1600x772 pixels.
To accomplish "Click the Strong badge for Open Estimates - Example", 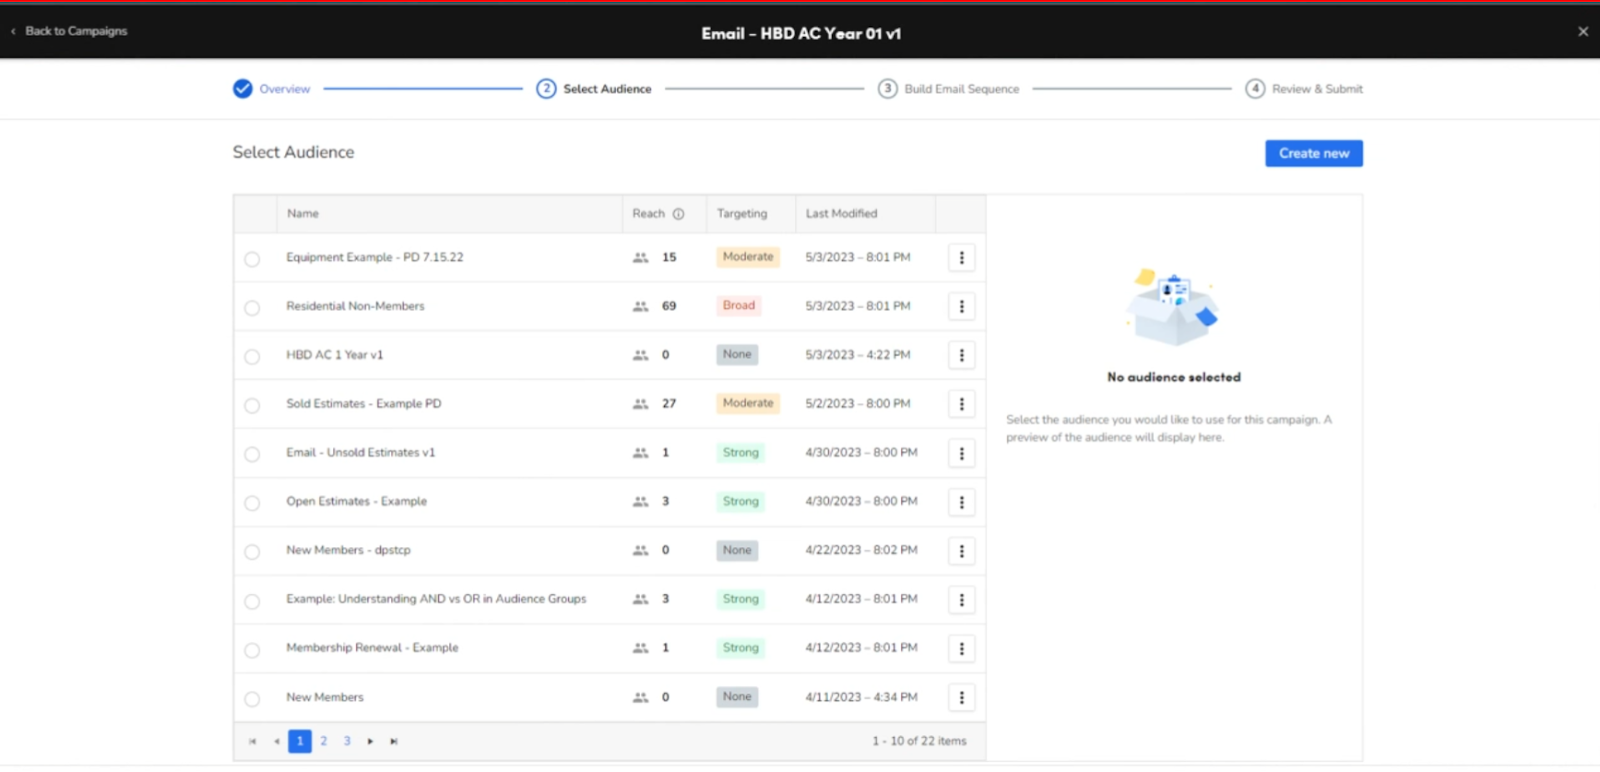I will [741, 502].
